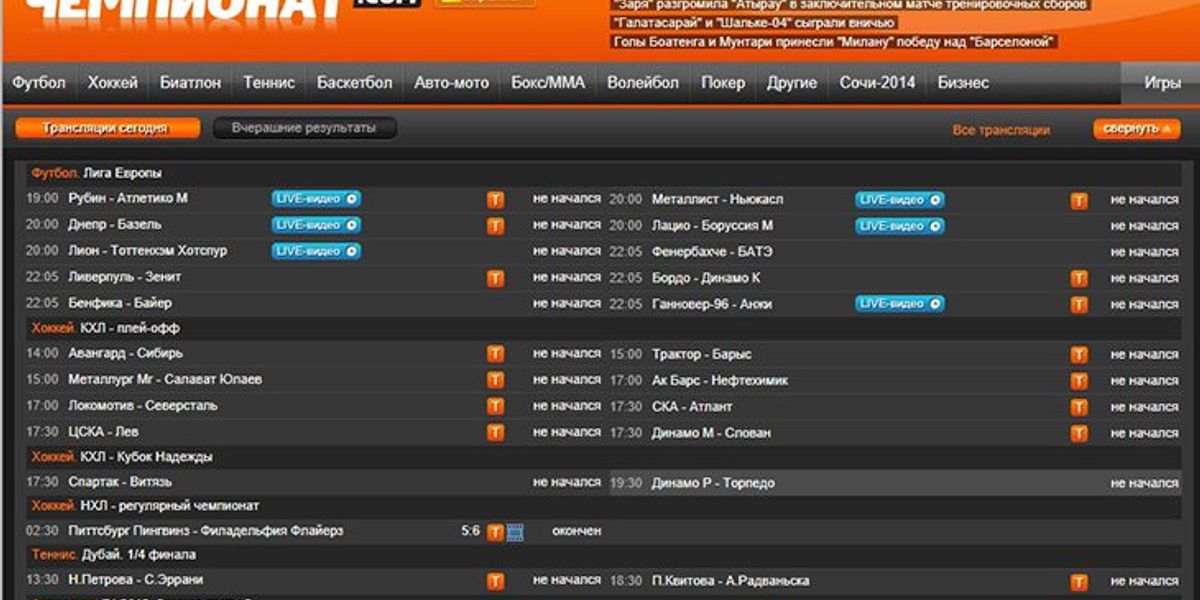This screenshot has width=1200, height=600.
Task: Watch LIVE-видео for Металлист - Ньюкасл
Action: [x=900, y=200]
